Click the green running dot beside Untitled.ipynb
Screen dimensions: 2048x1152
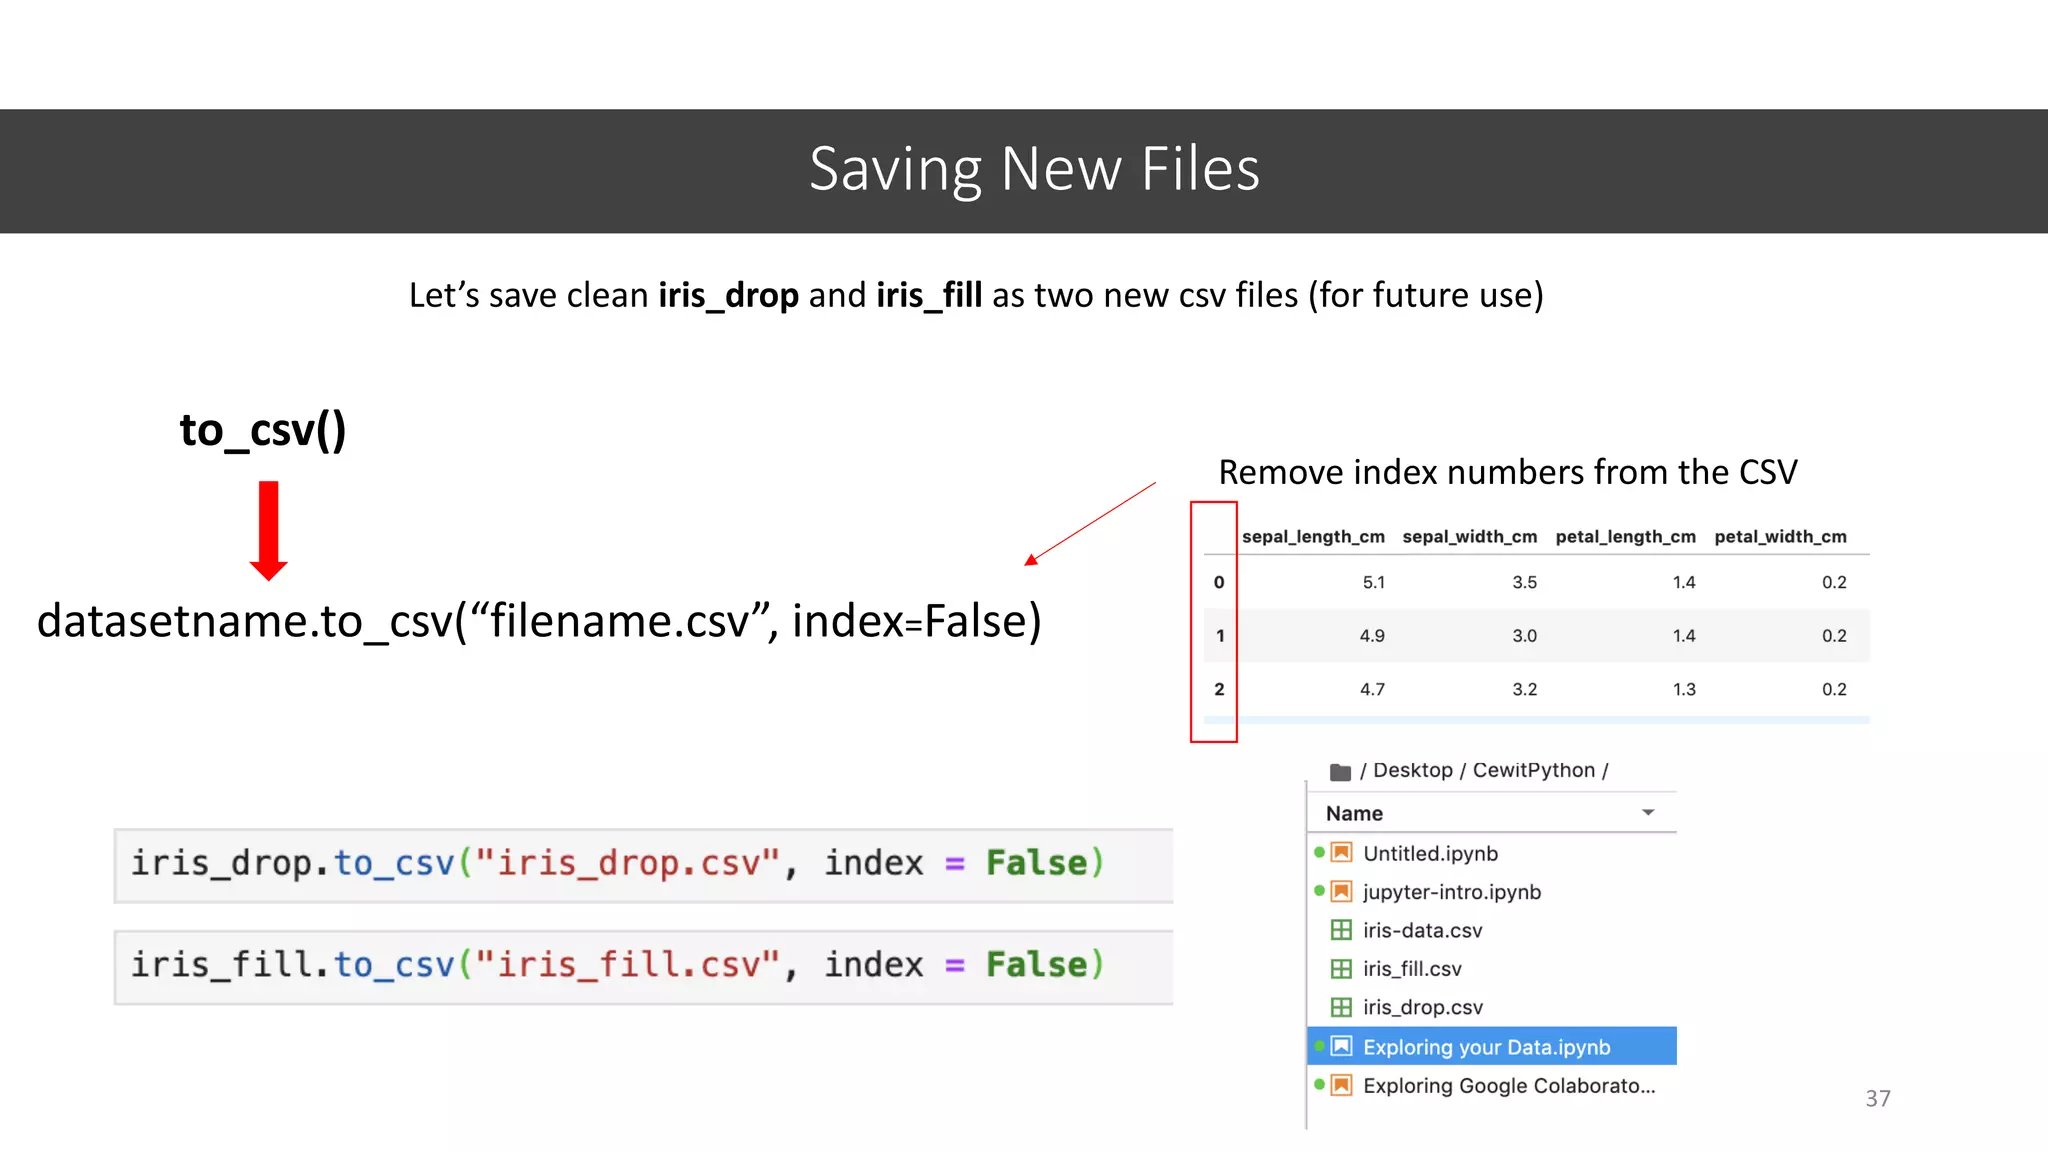click(1319, 852)
